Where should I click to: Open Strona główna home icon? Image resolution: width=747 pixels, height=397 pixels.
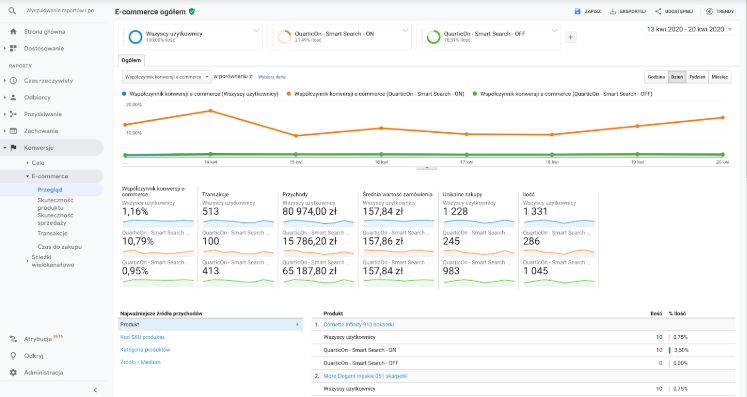point(13,31)
